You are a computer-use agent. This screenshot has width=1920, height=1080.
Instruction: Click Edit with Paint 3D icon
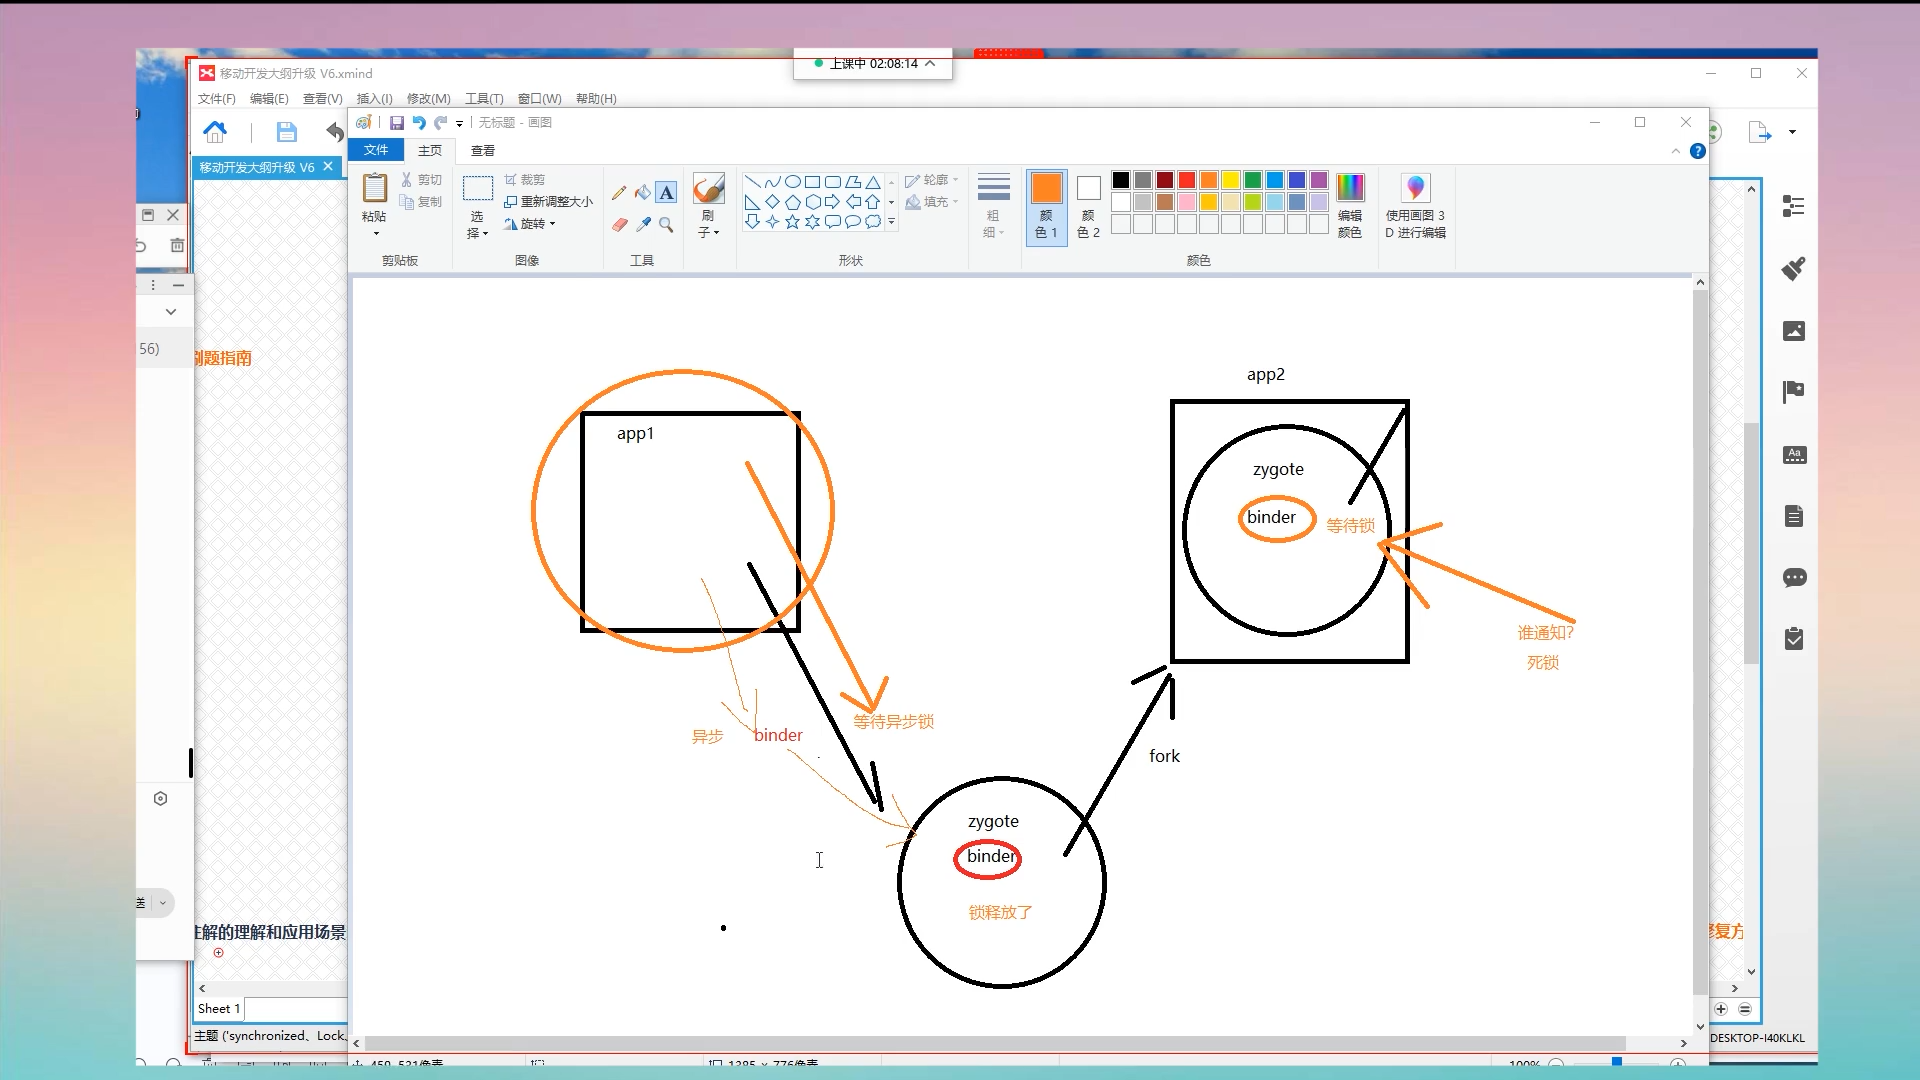(x=1415, y=188)
